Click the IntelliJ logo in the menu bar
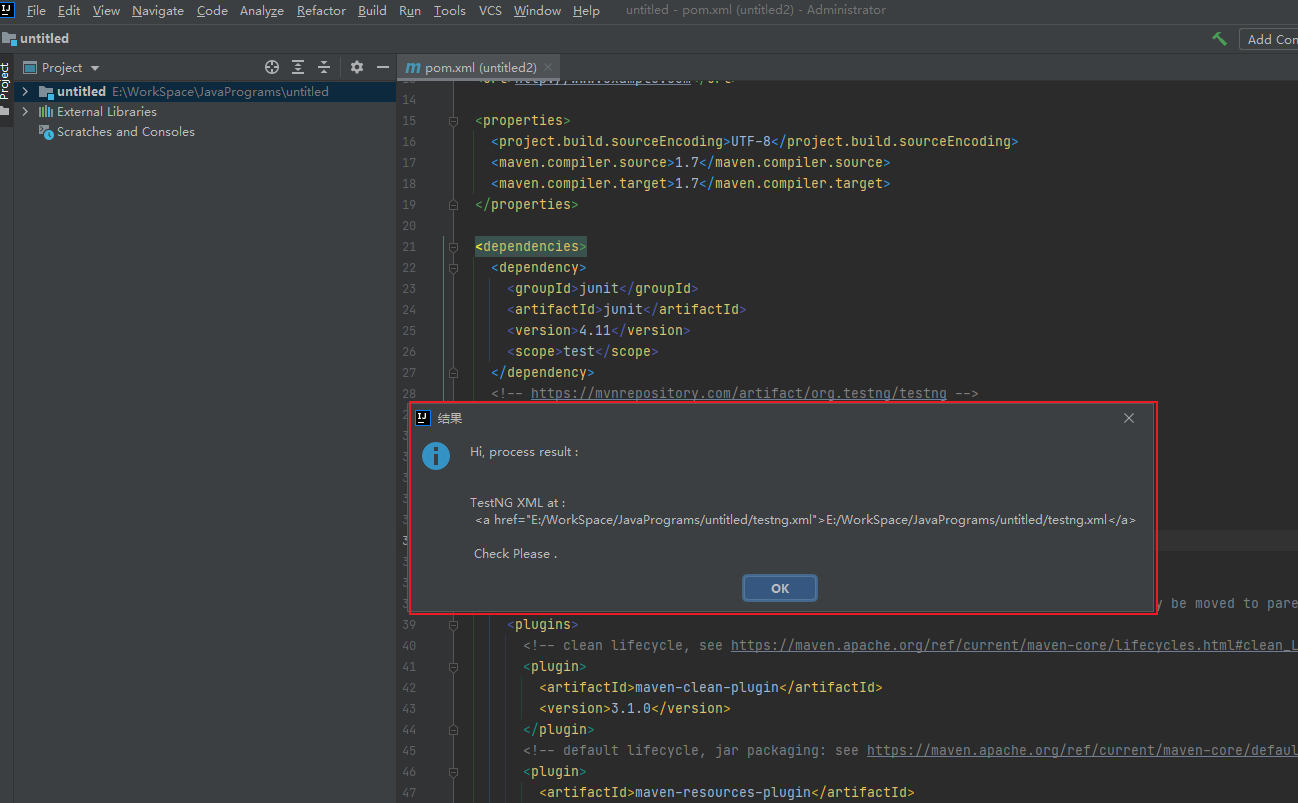 tap(8, 10)
